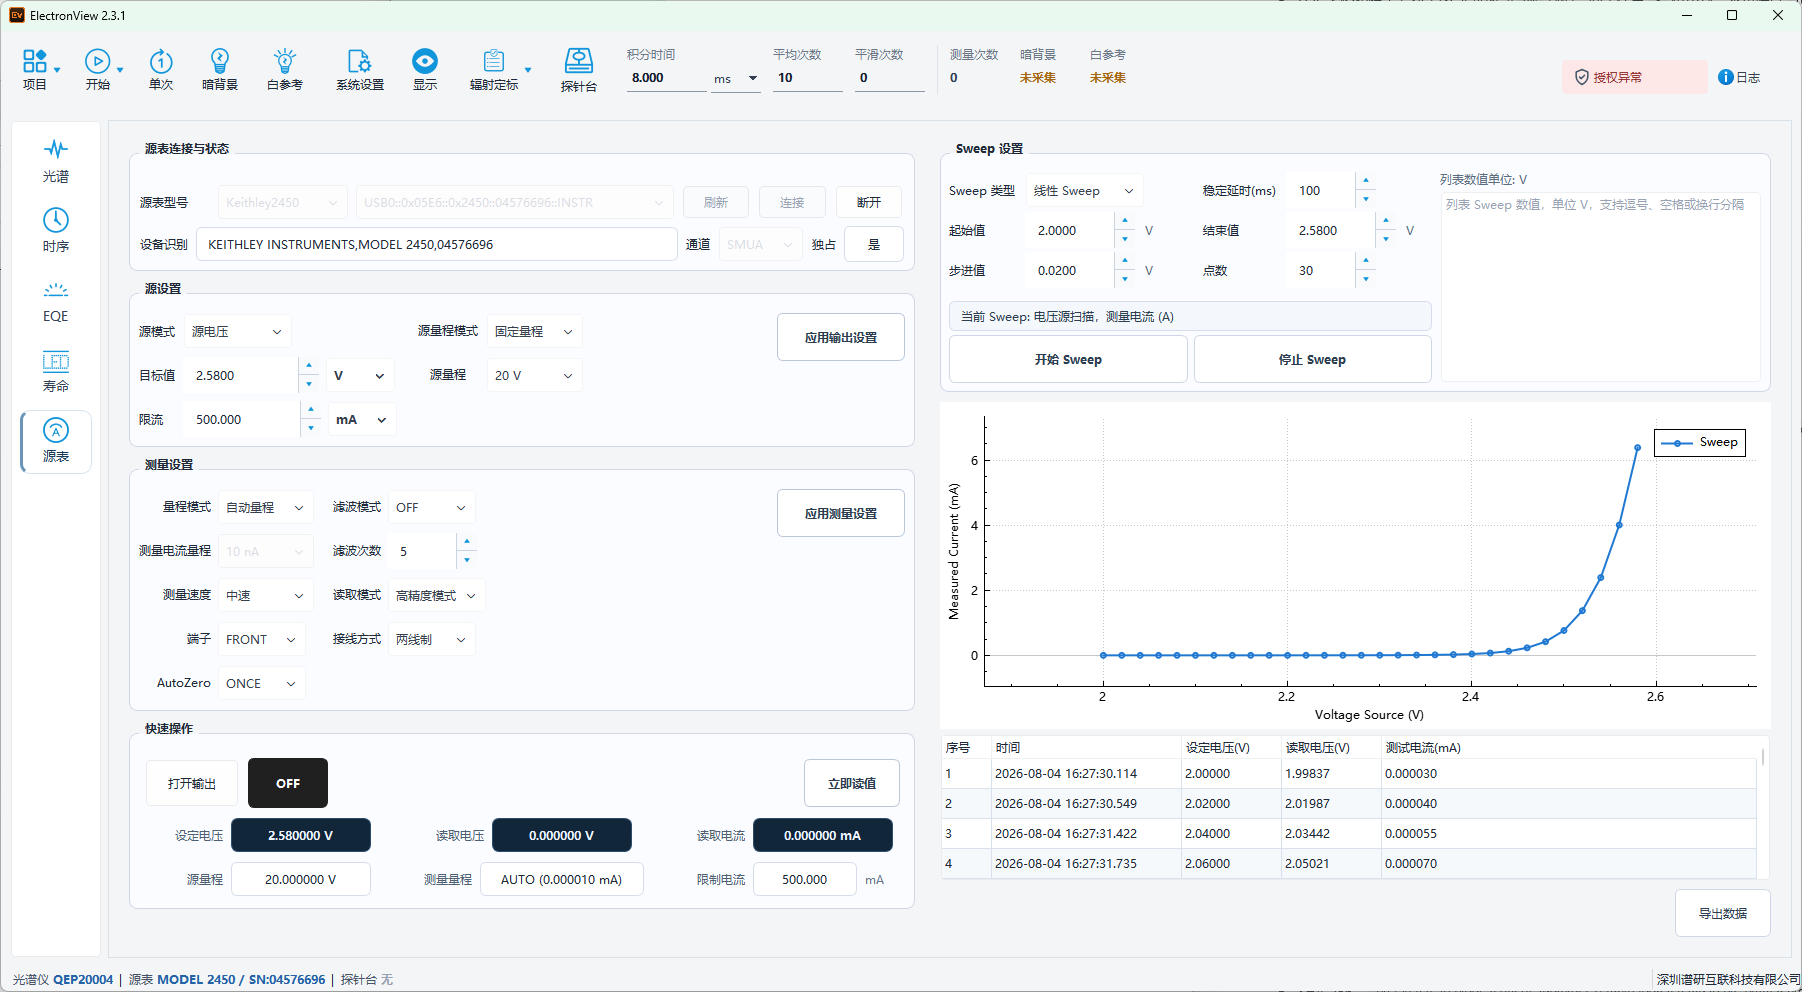Capture the 白参考 white reference

click(285, 68)
